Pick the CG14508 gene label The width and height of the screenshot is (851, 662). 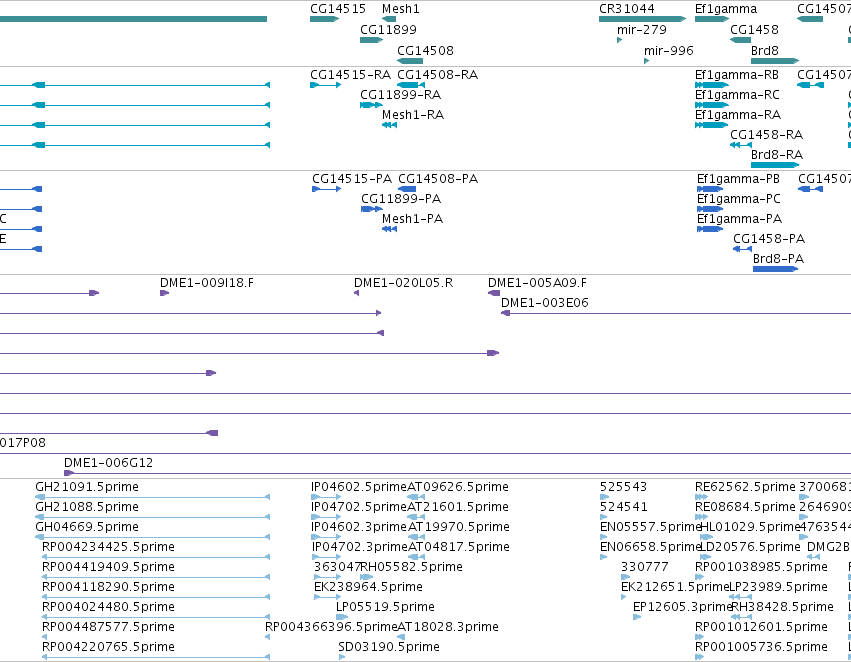click(425, 50)
